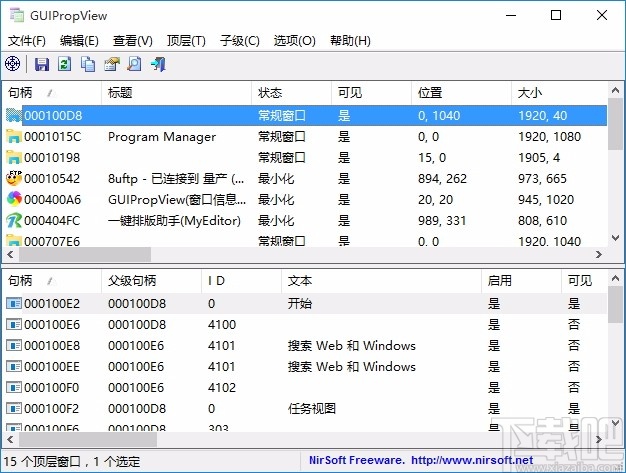The image size is (626, 473).
Task: Click the GUIPropView title bar app icon
Action: [x=17, y=15]
